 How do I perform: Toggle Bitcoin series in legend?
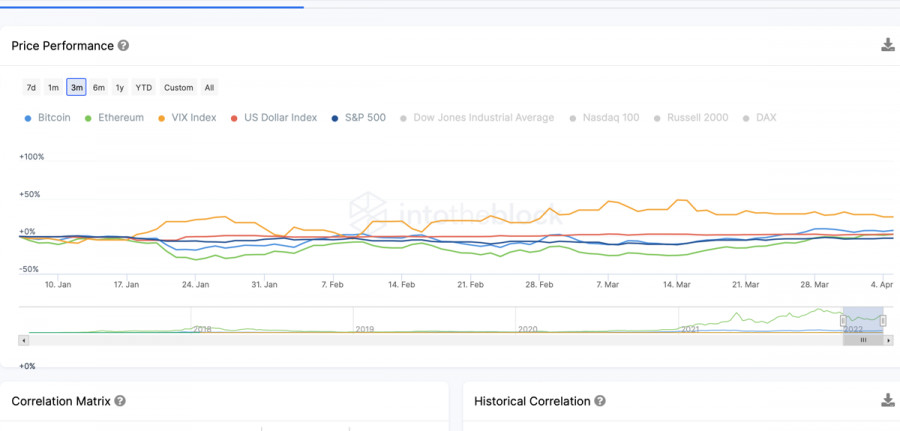click(47, 118)
